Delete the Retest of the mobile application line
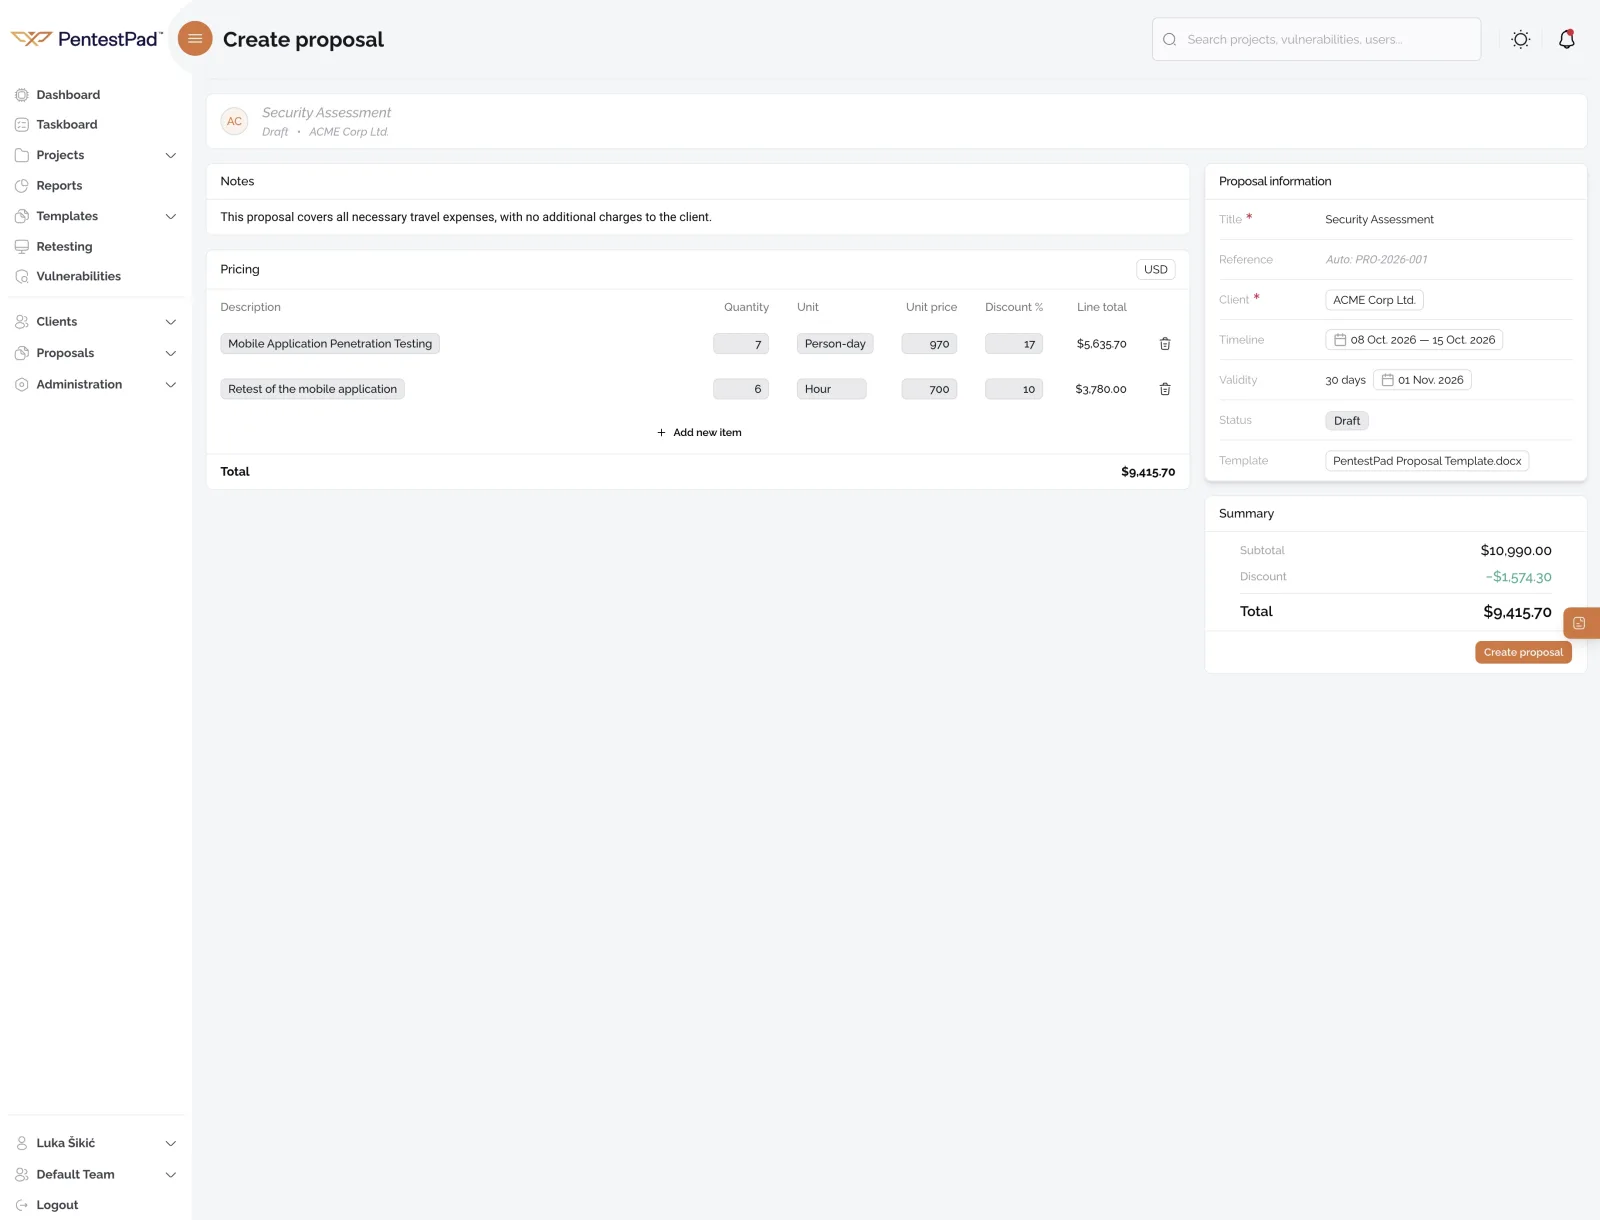 [1165, 389]
